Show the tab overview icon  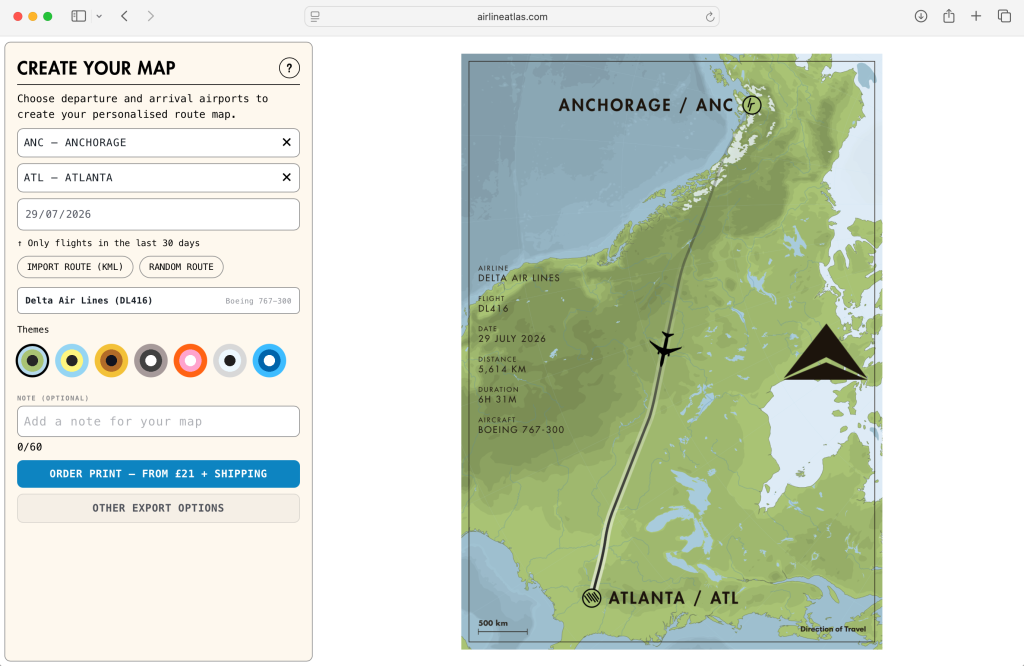[x=1004, y=16]
